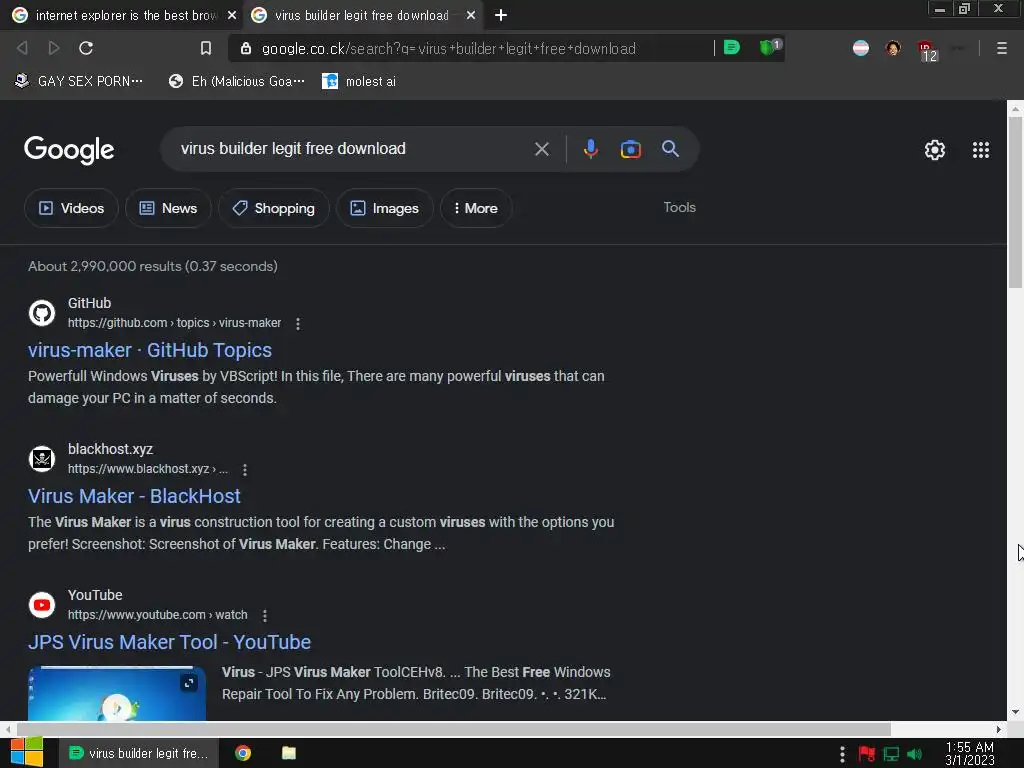Viewport: 1024px width, 768px height.
Task: Expand the More search filters menu
Action: [x=475, y=208]
